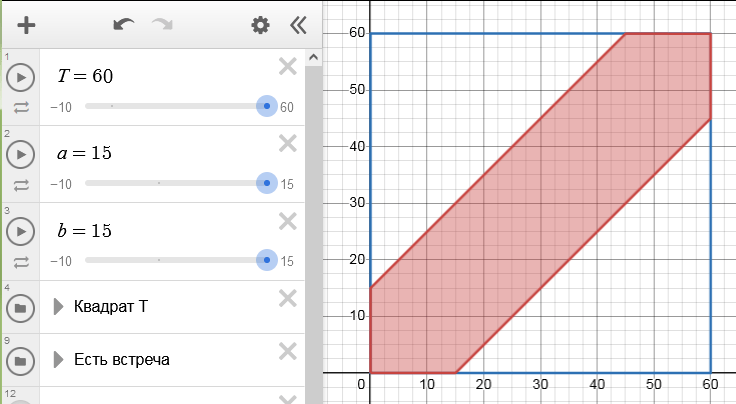The image size is (736, 404).
Task: Delete the Квадрат T folder
Action: click(288, 298)
